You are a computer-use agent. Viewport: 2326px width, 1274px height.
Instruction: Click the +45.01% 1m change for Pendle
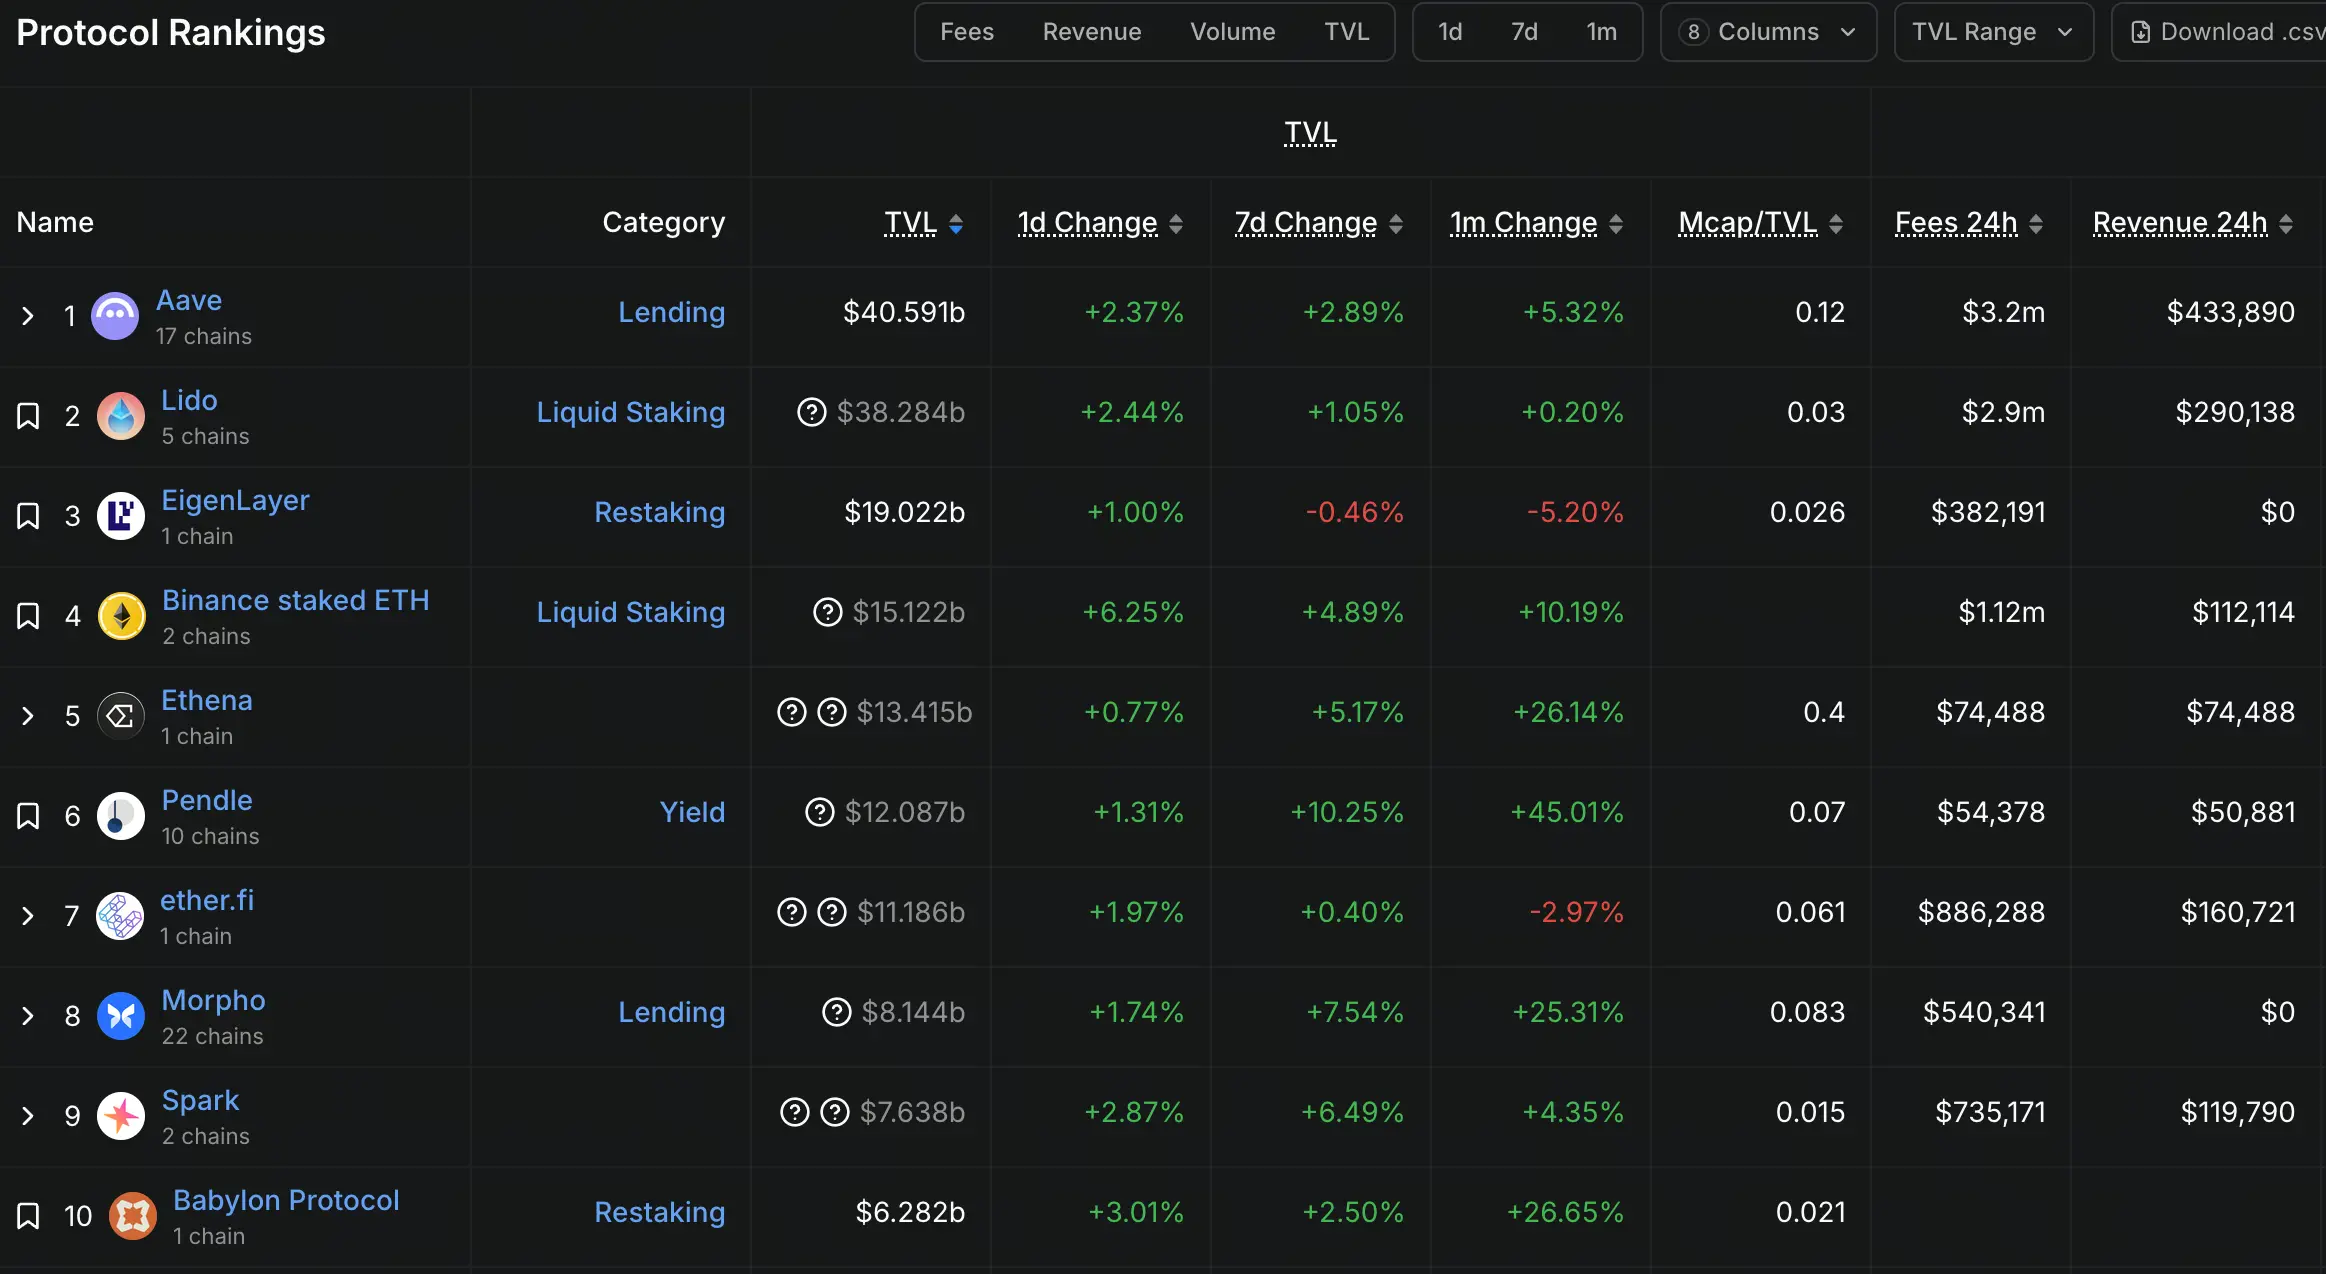1567,812
